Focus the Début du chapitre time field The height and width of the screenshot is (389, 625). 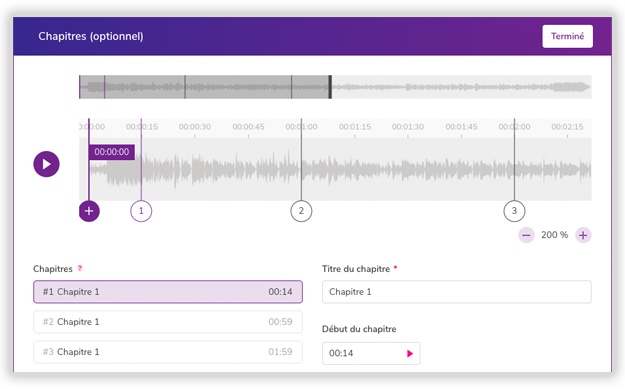pos(371,353)
